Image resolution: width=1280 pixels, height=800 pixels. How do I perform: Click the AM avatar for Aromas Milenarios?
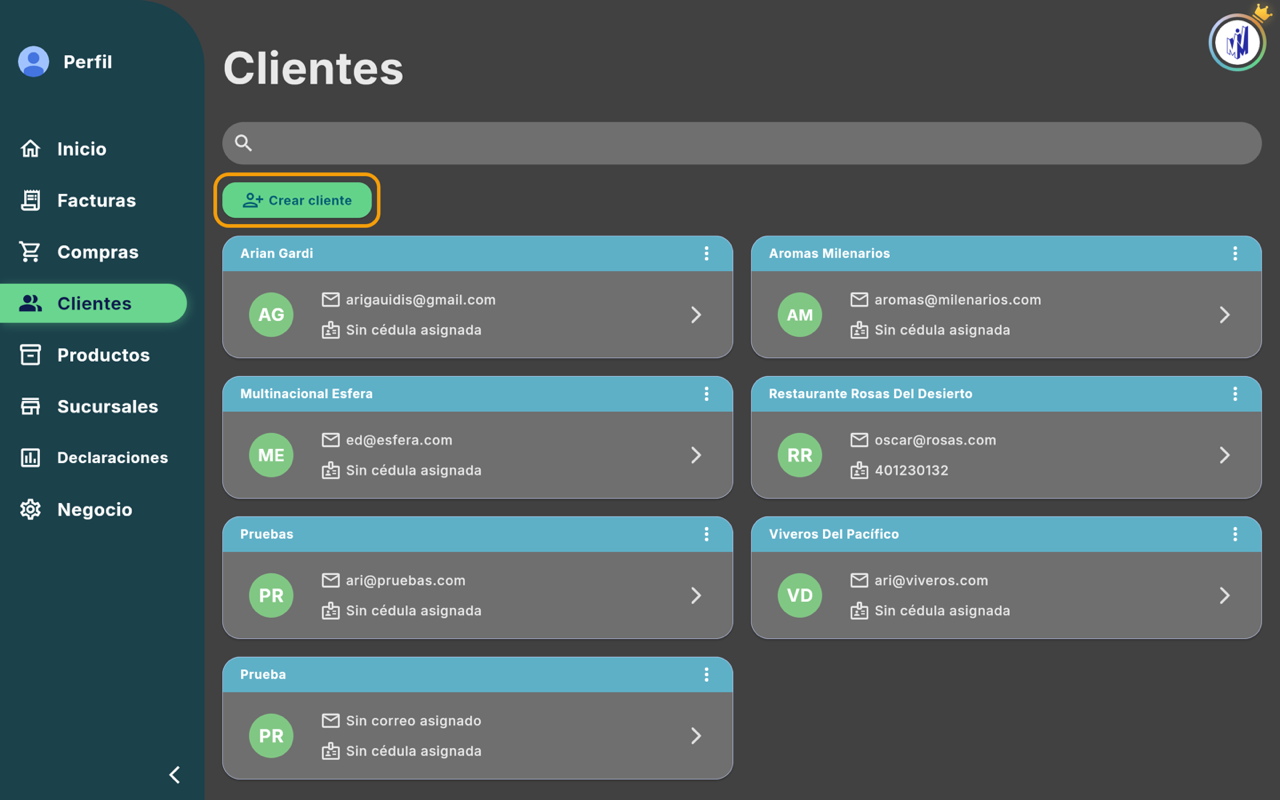point(800,315)
